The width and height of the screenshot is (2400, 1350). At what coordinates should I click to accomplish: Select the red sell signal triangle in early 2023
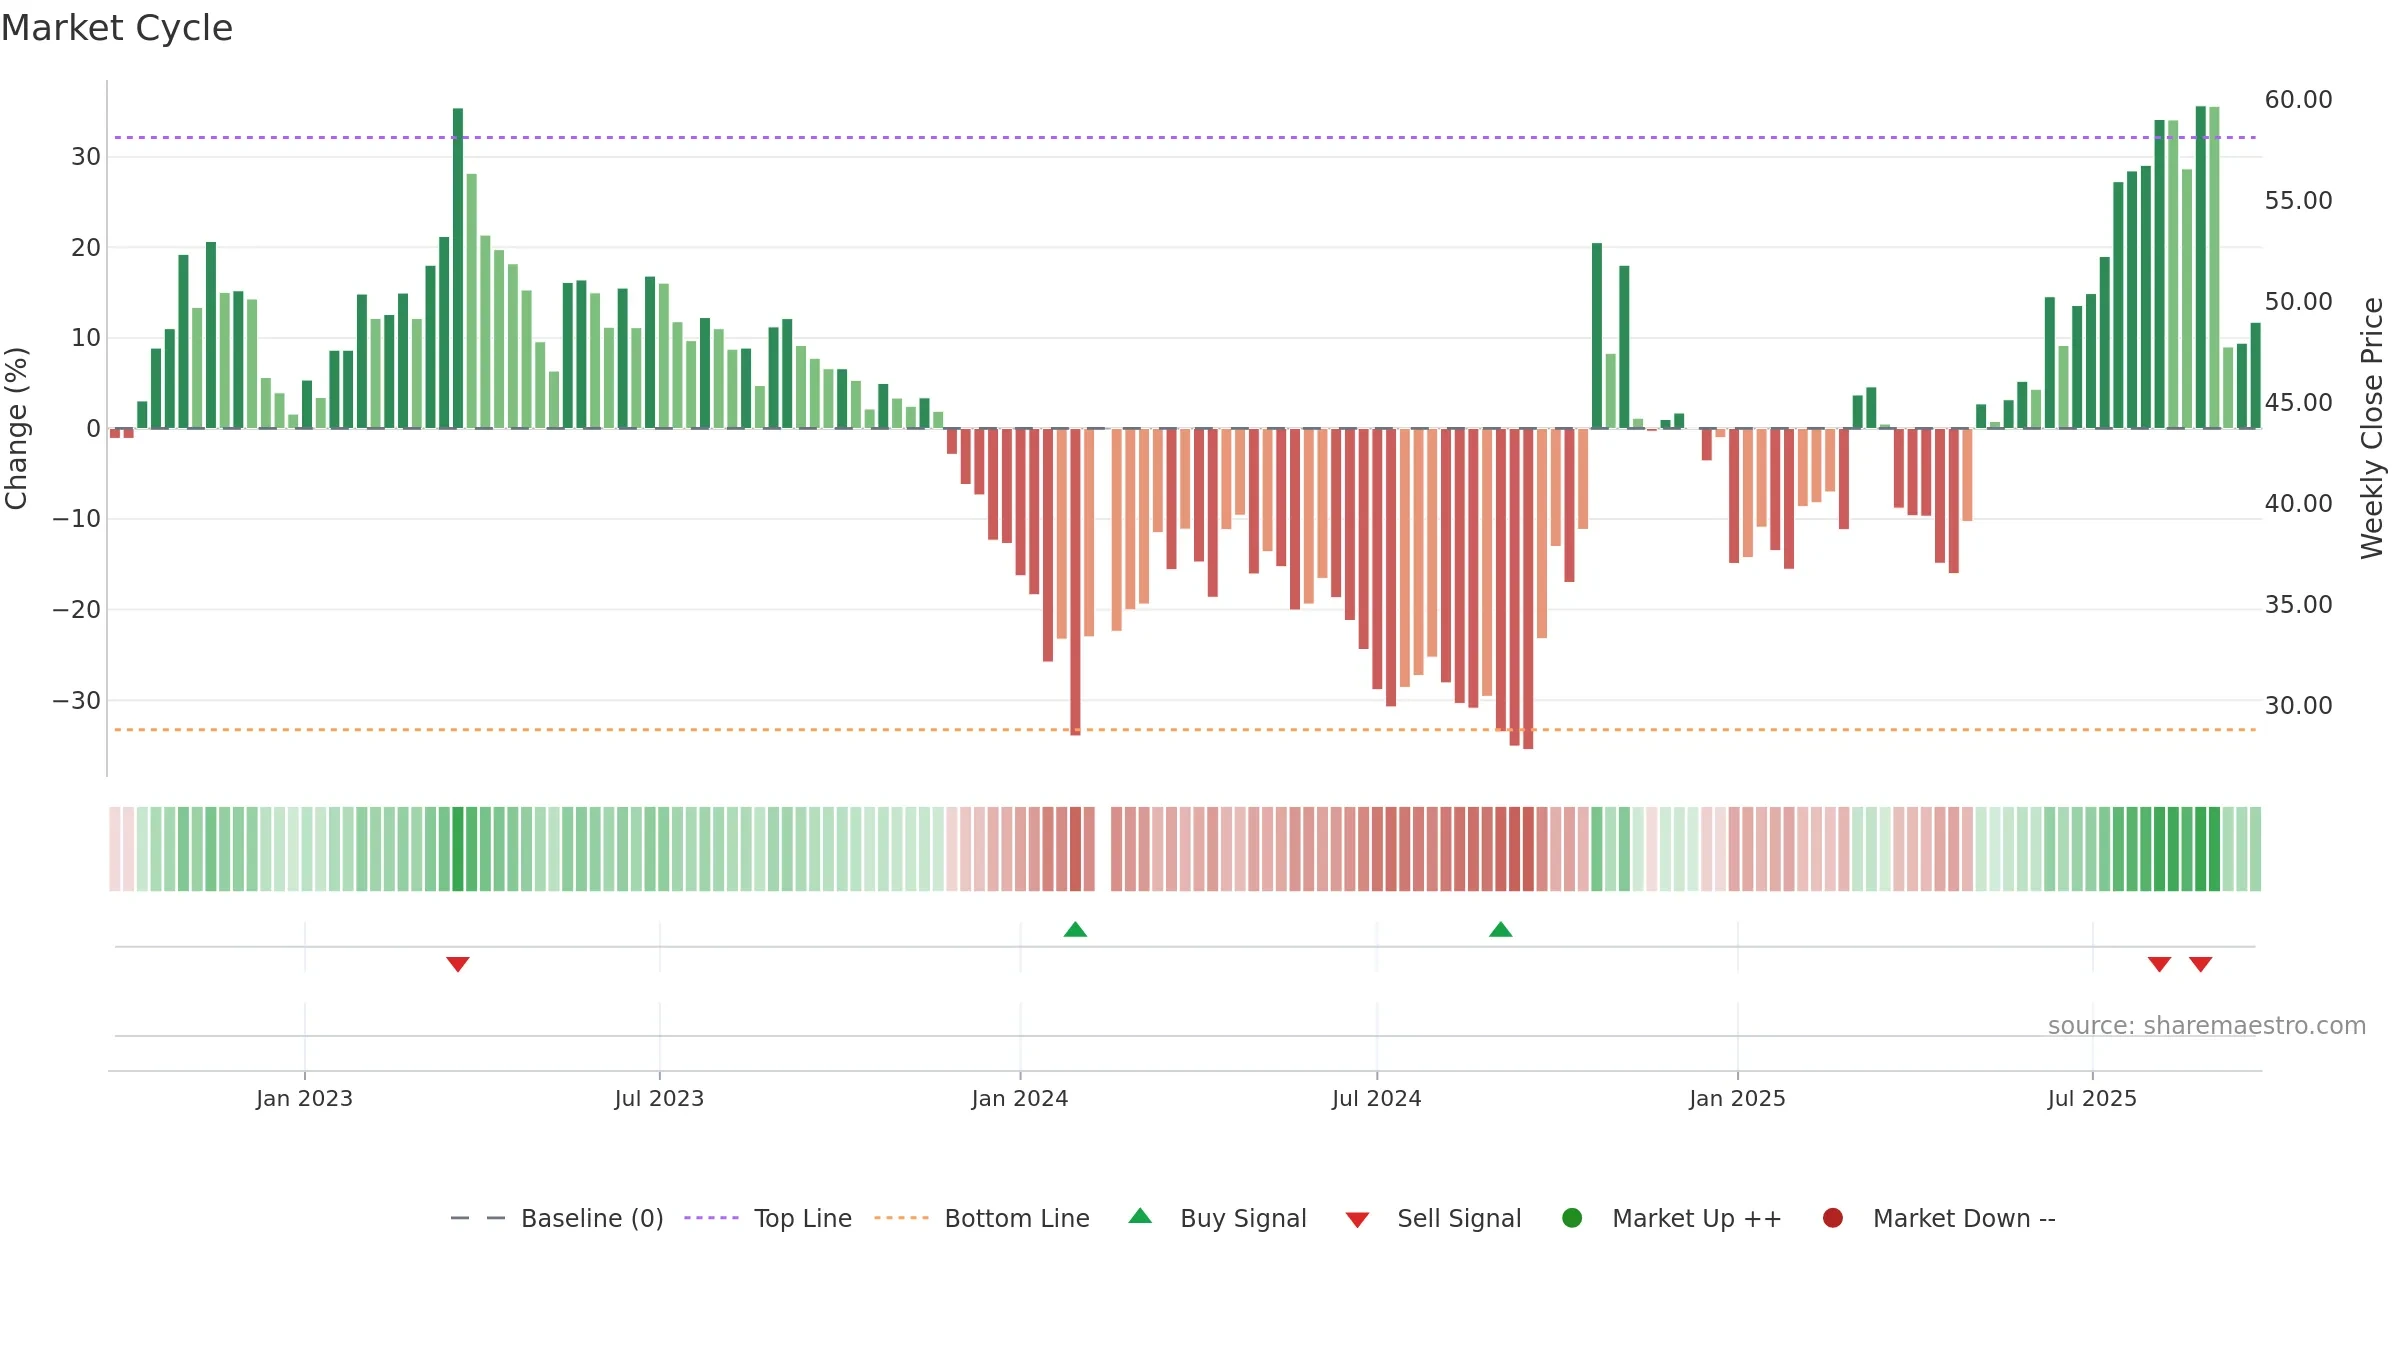[x=458, y=964]
